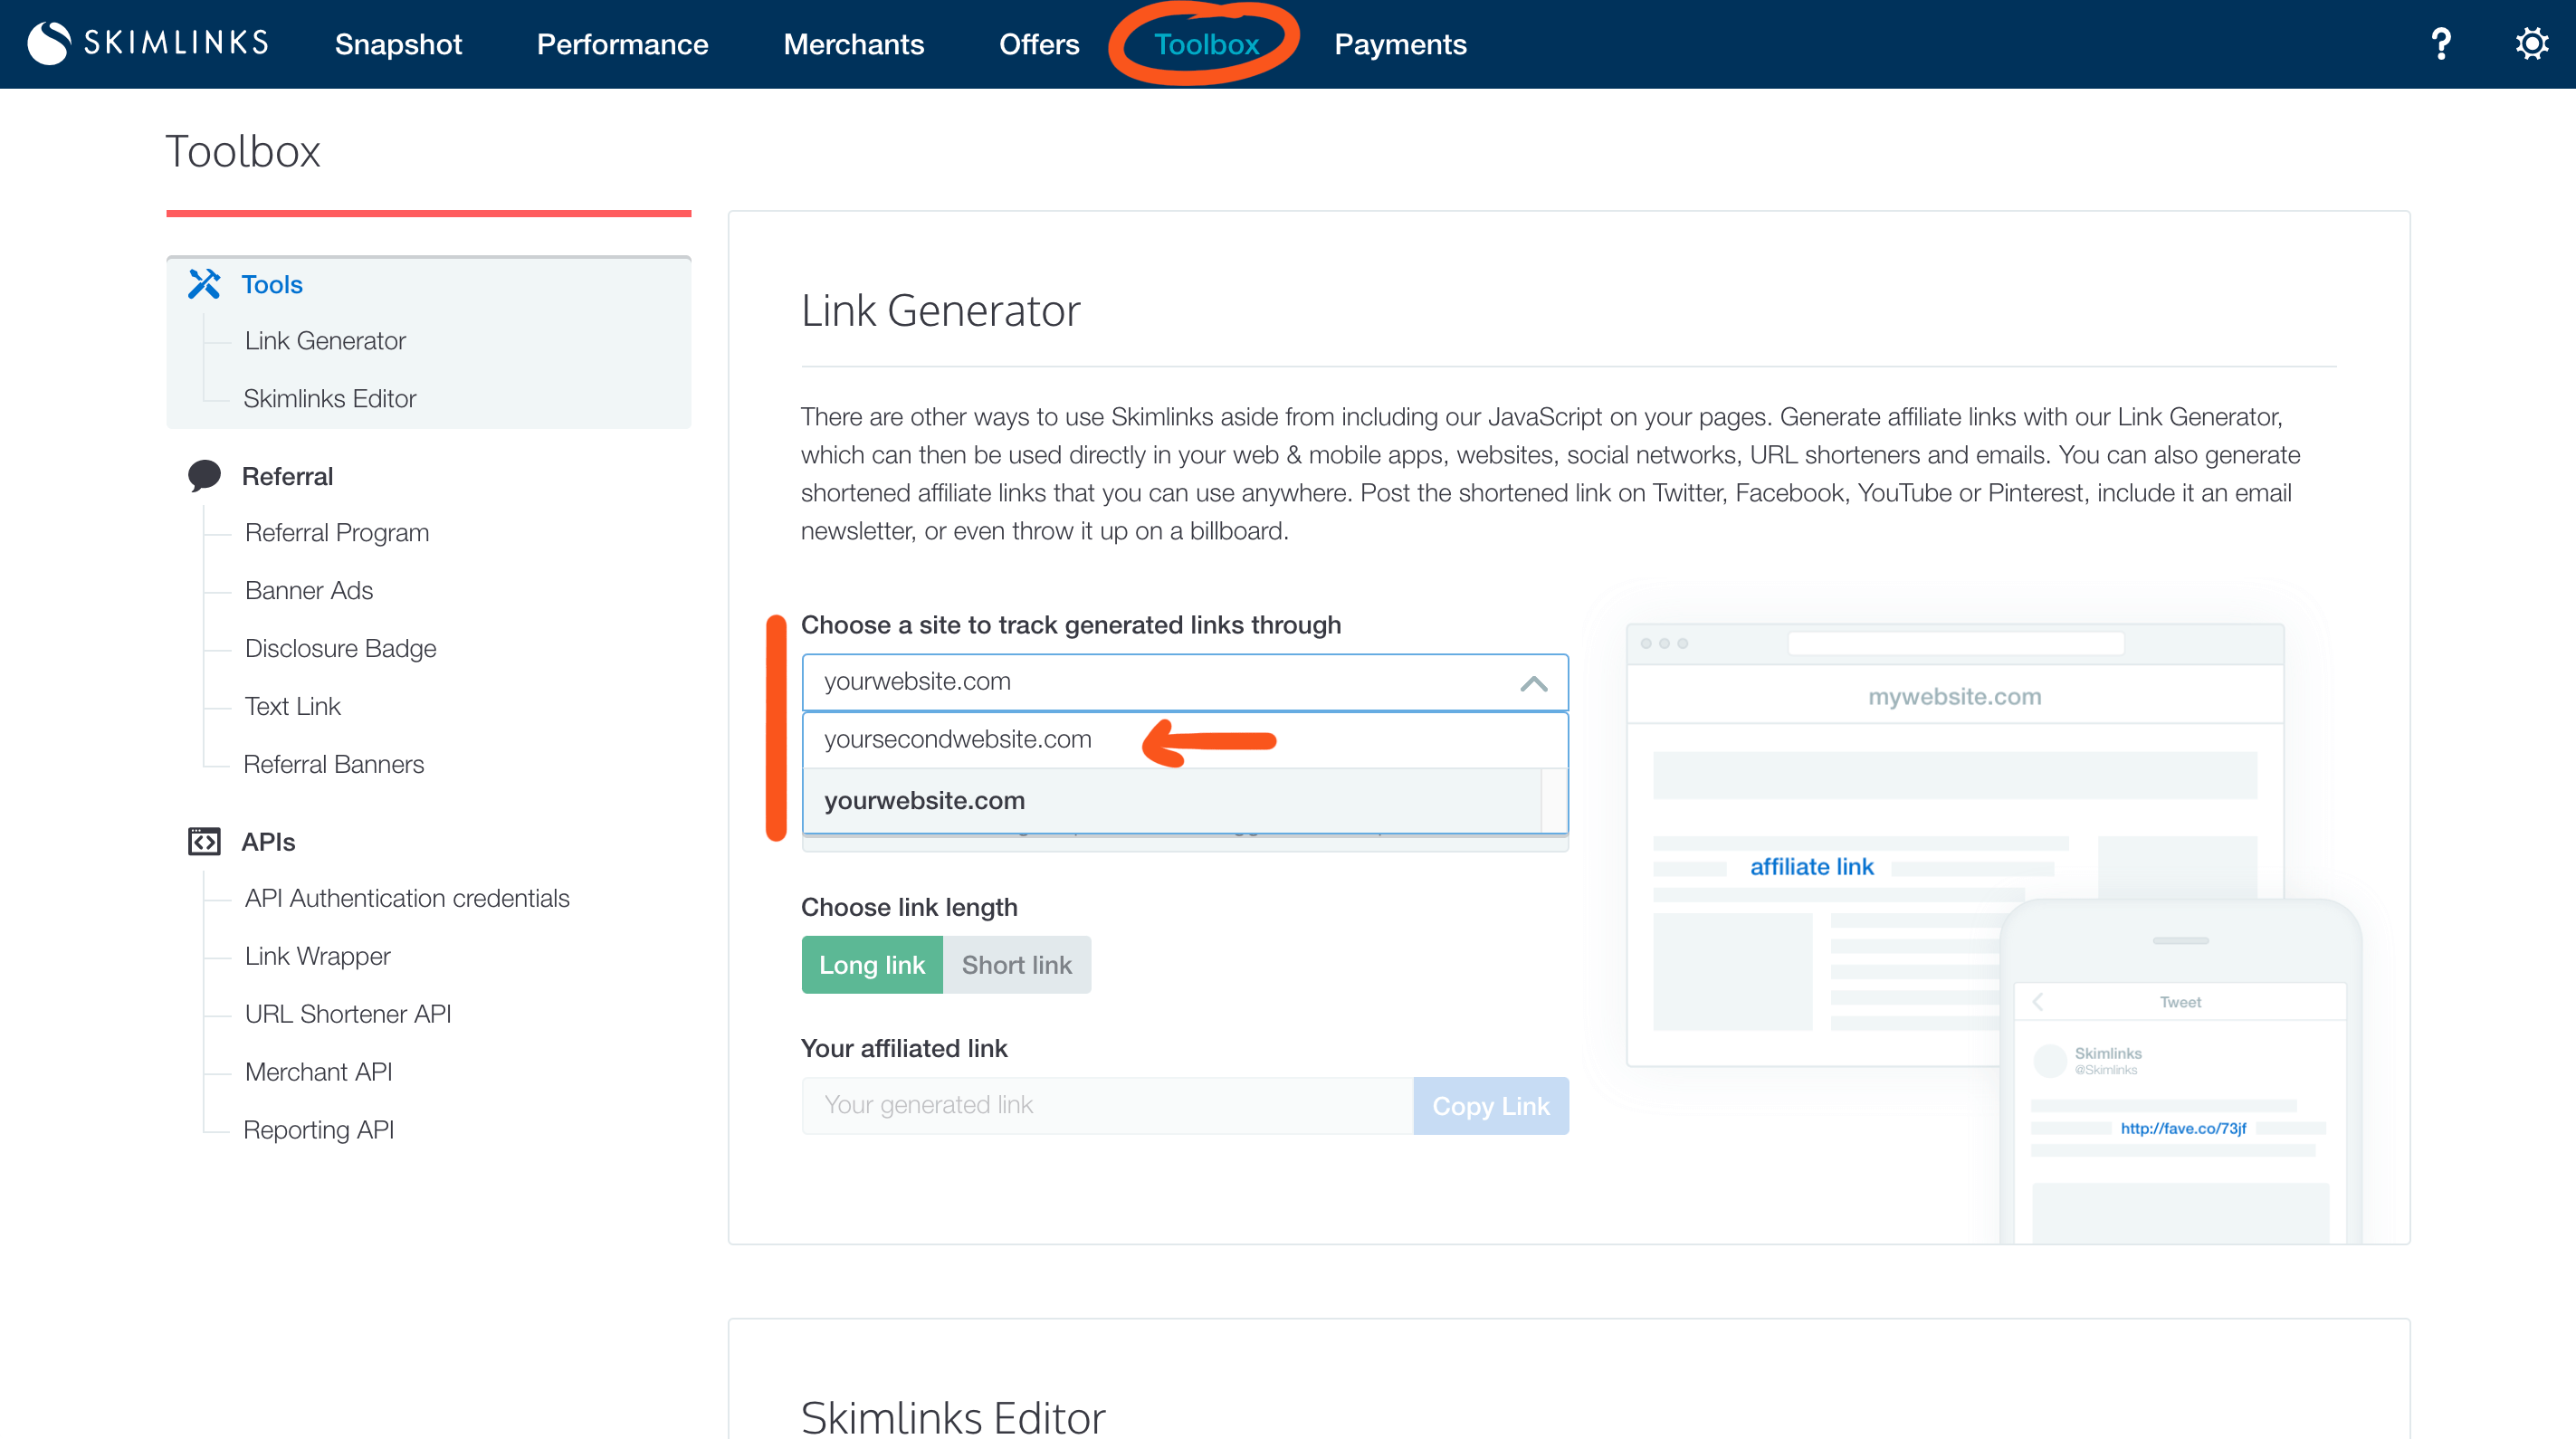2576x1439 pixels.
Task: Select the Short link option
Action: pos(1016,965)
